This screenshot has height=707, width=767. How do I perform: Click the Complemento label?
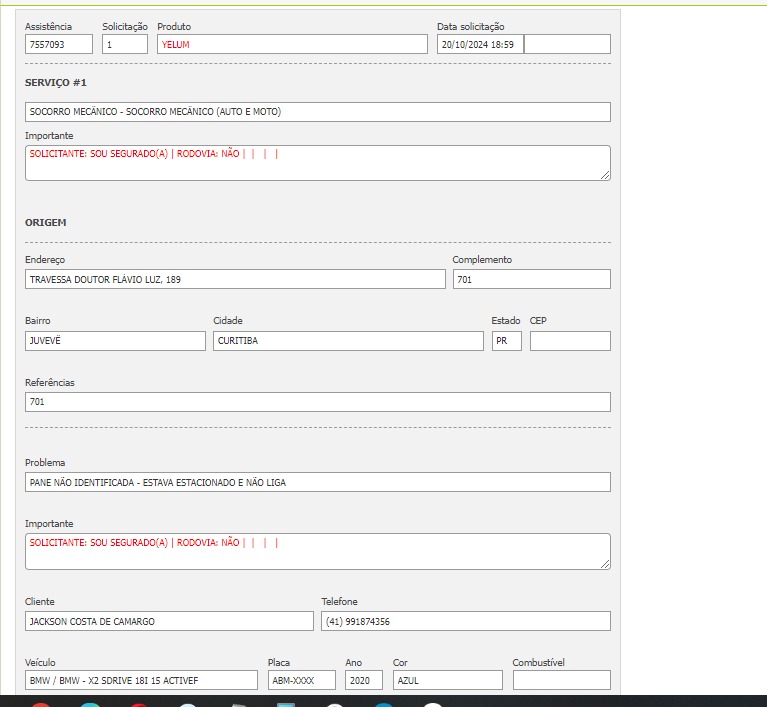coord(482,260)
